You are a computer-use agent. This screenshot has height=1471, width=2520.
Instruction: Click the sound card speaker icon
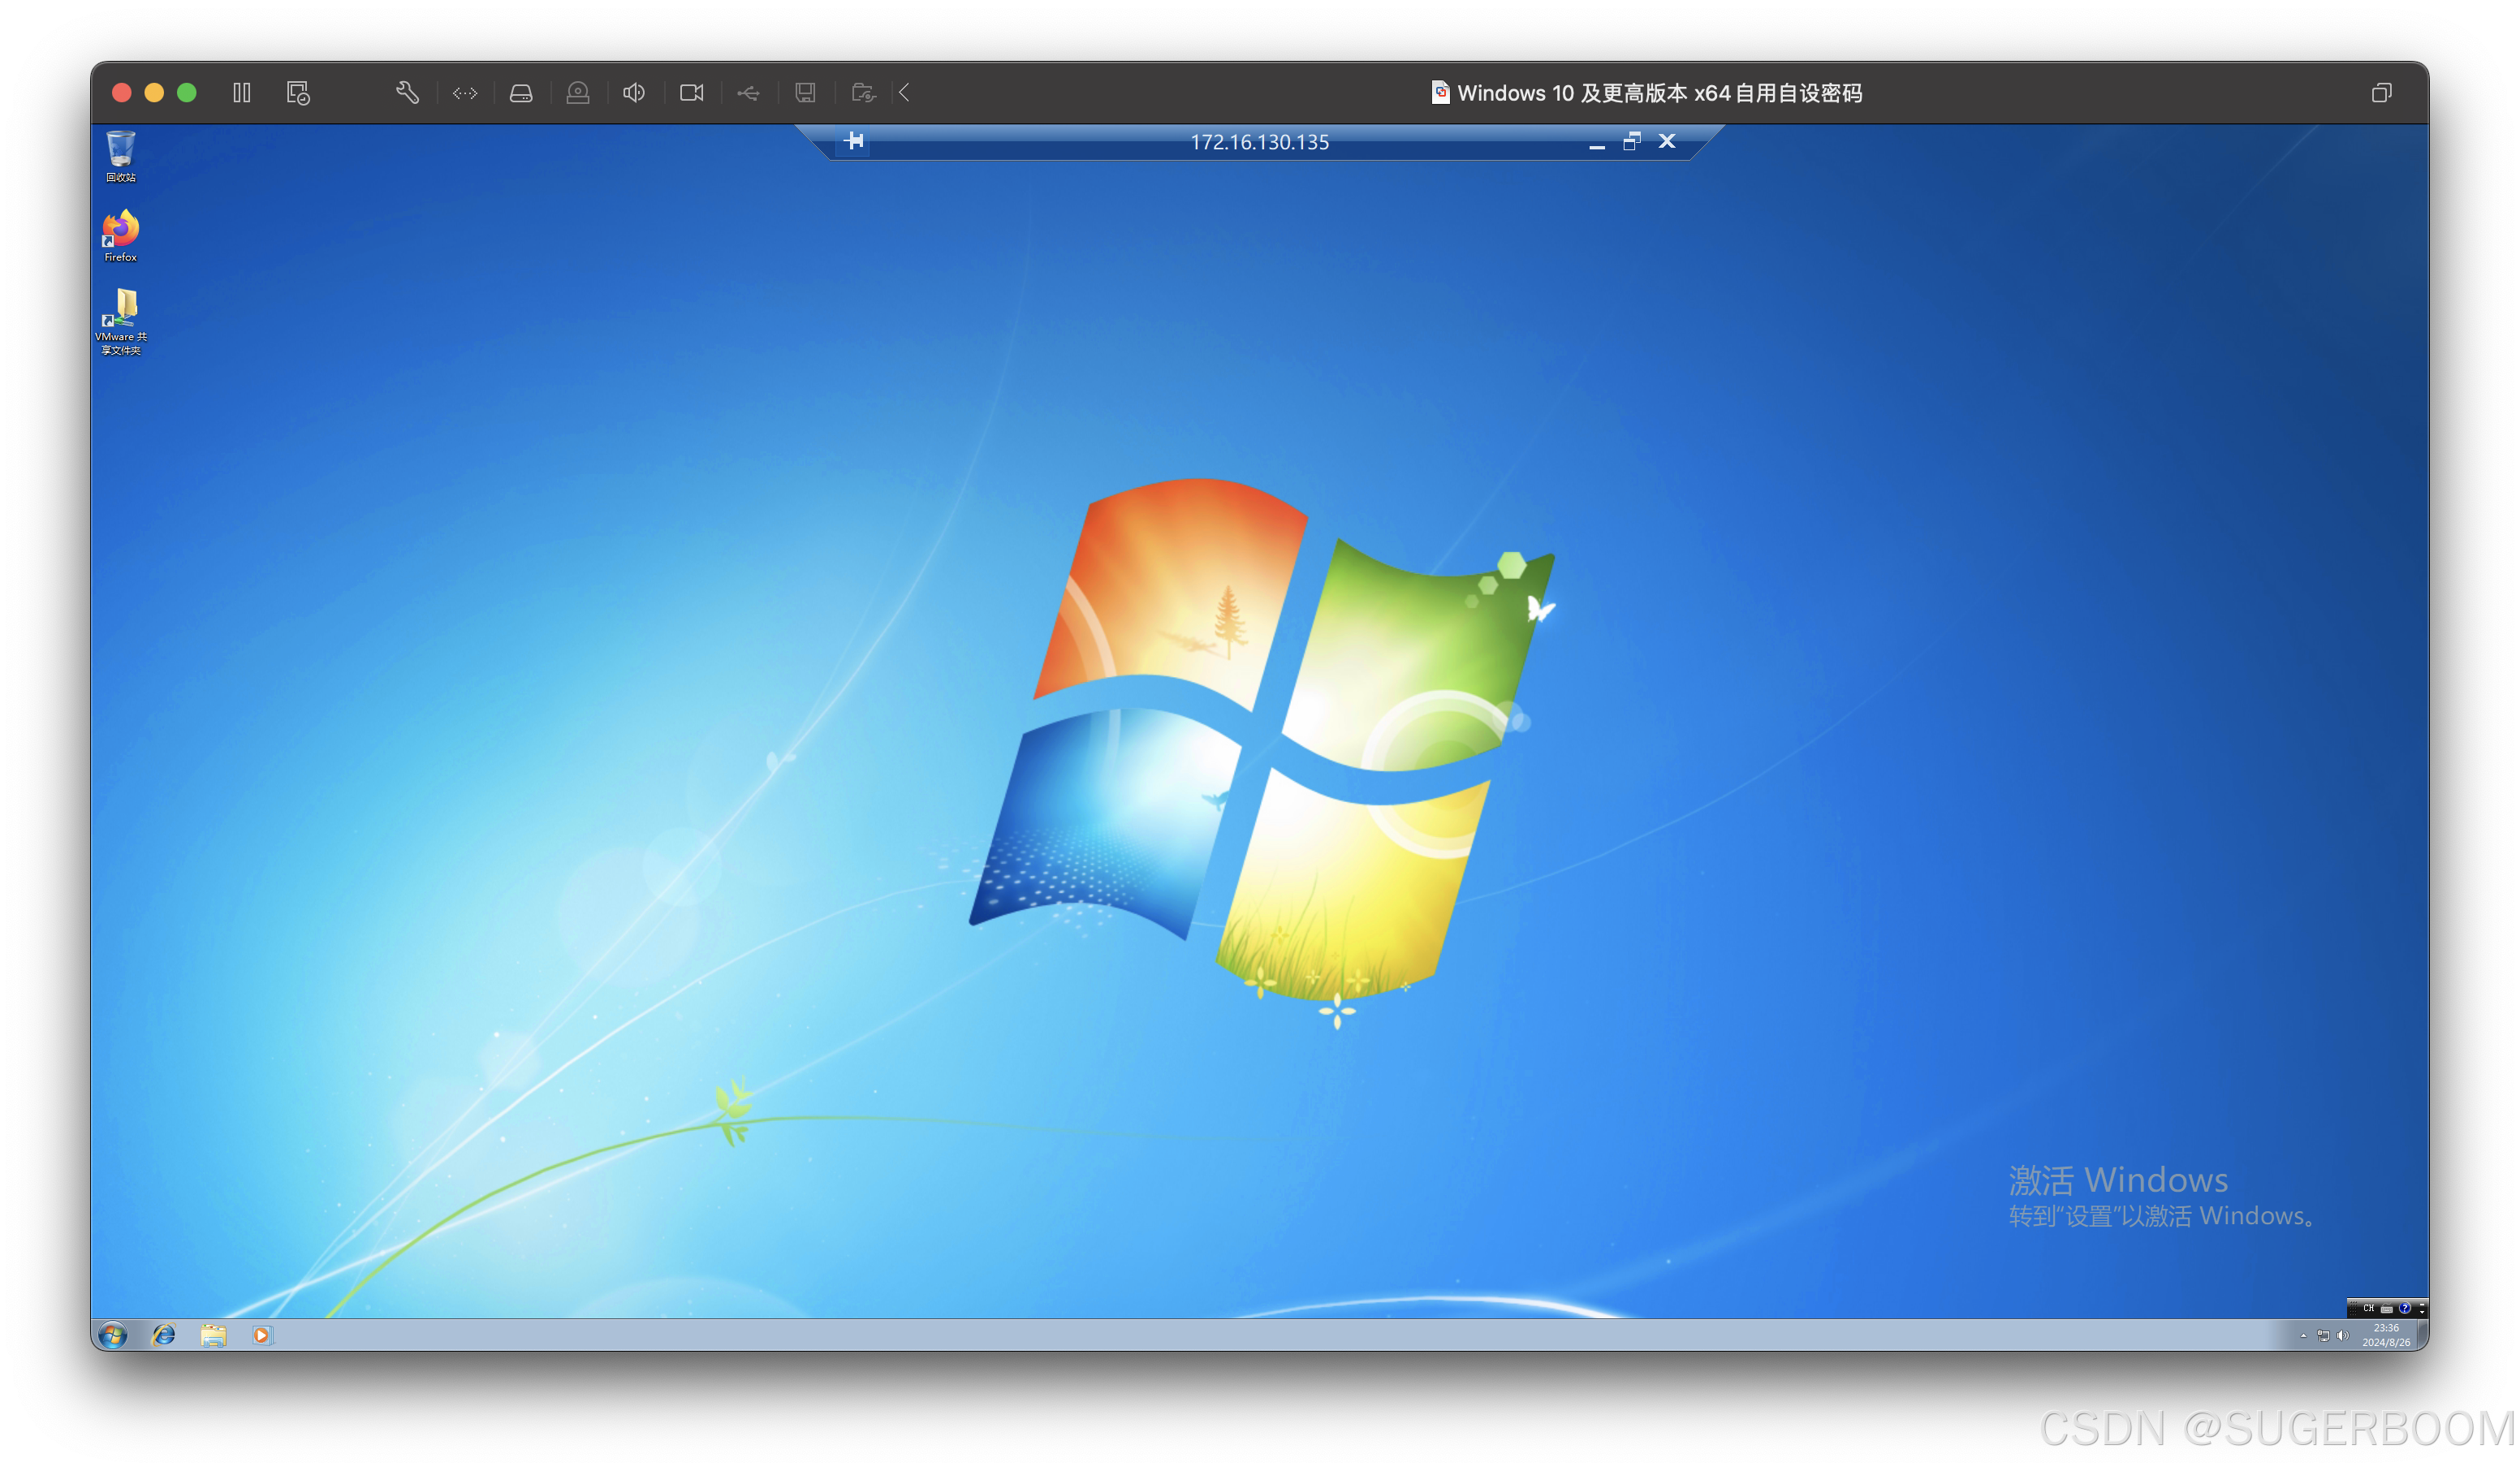point(634,93)
